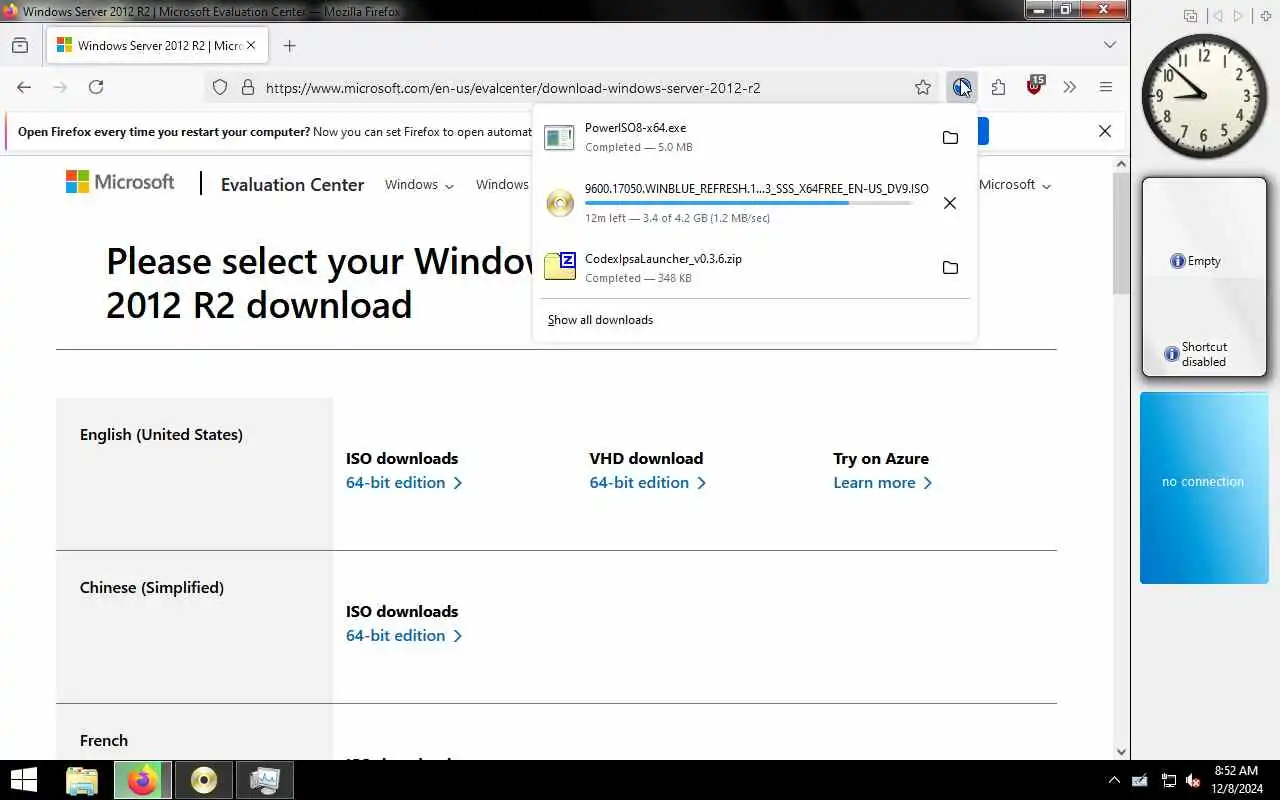This screenshot has height=800, width=1280.
Task: Open a new tab with plus button
Action: tap(289, 45)
